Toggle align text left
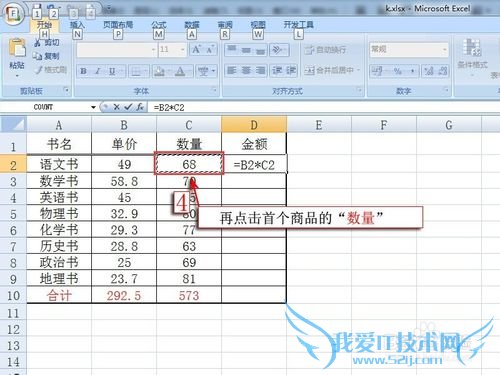500x375 pixels. (x=231, y=71)
